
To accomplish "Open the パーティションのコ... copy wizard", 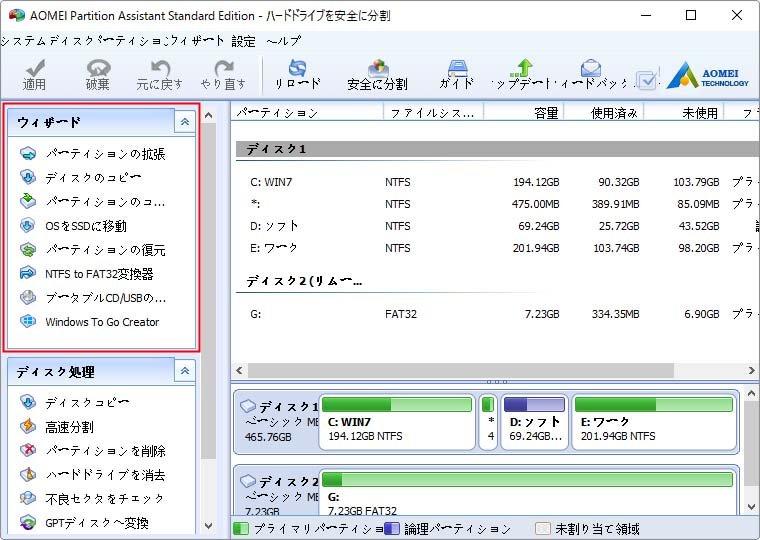I will 92,201.
